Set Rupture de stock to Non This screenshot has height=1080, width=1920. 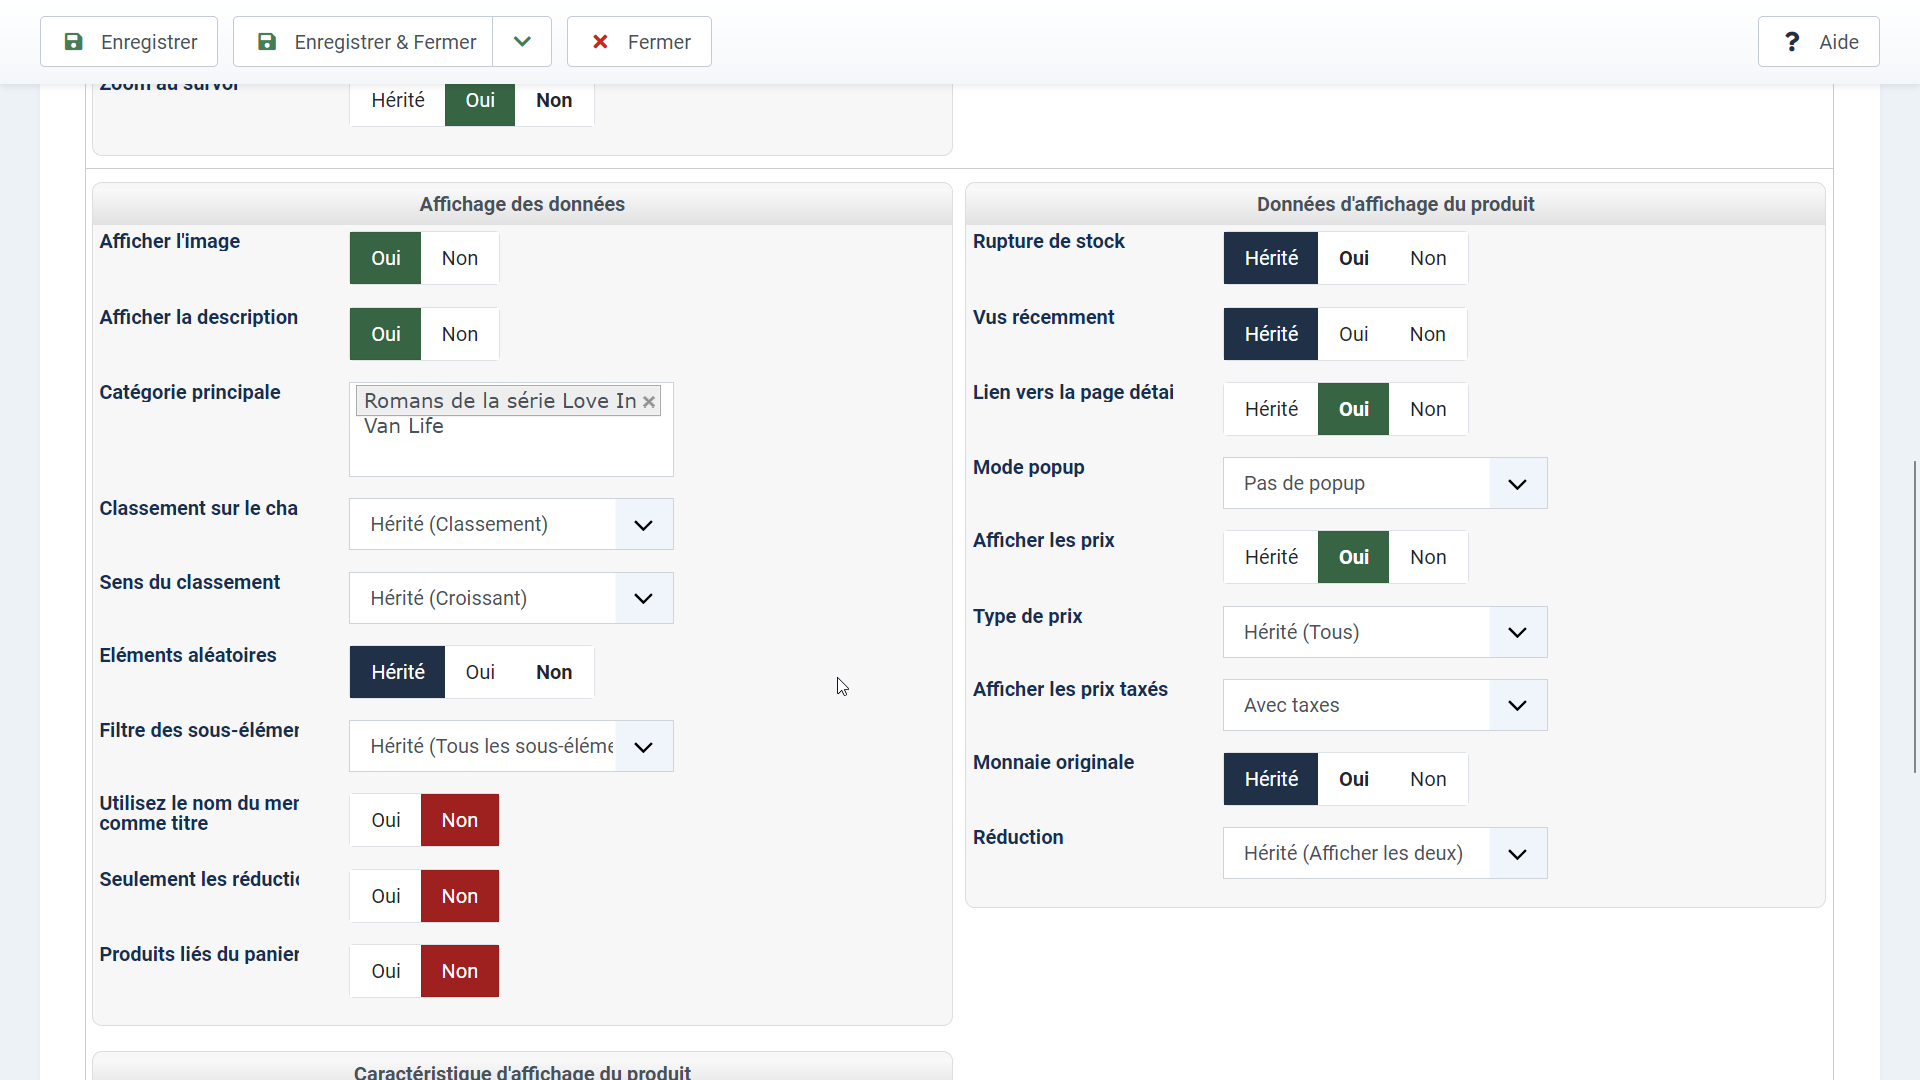pos(1427,258)
